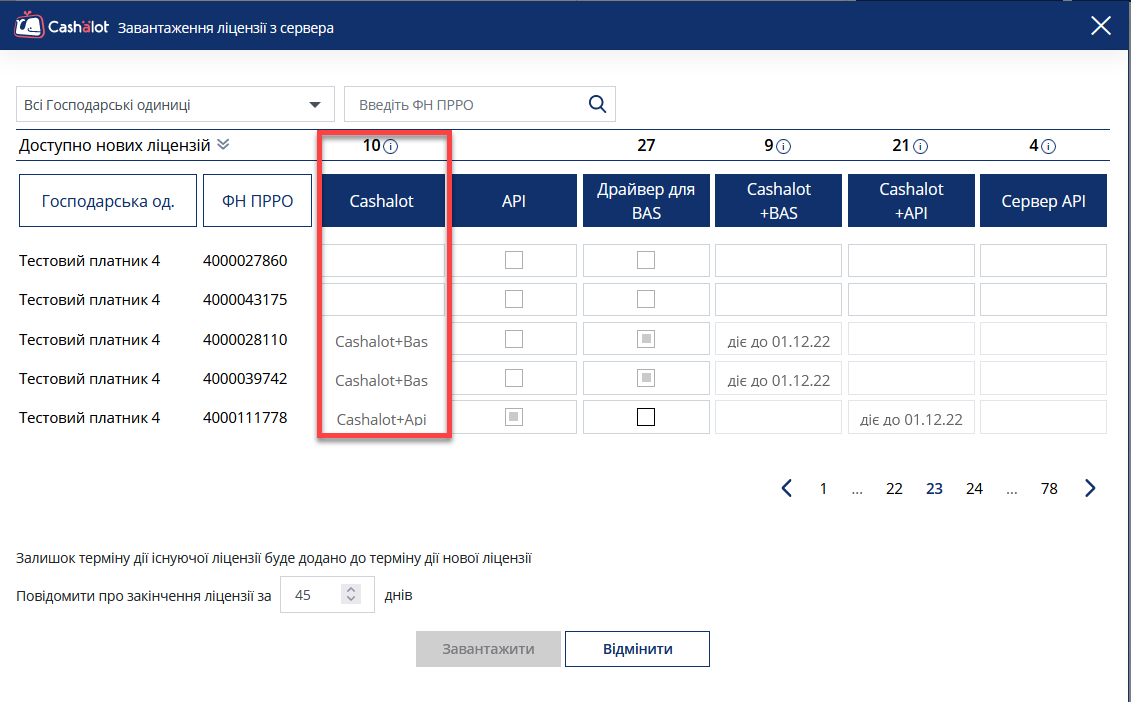Click the Відмінити button
Viewport: 1131px width, 702px height.
point(638,649)
